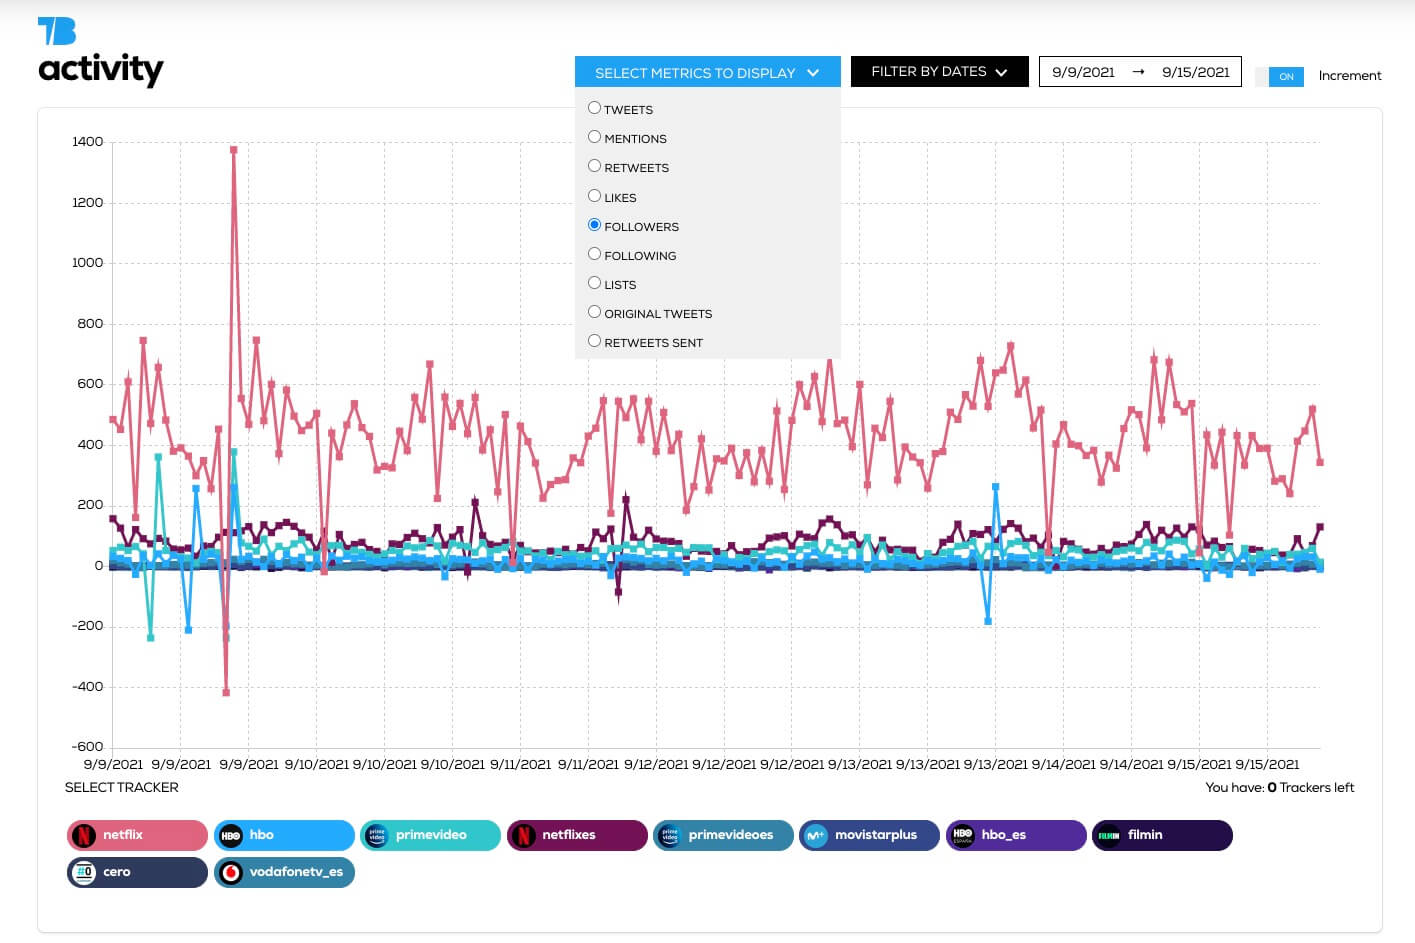This screenshot has width=1415, height=943.
Task: Click the end date 9/15/2021 field
Action: click(x=1196, y=72)
